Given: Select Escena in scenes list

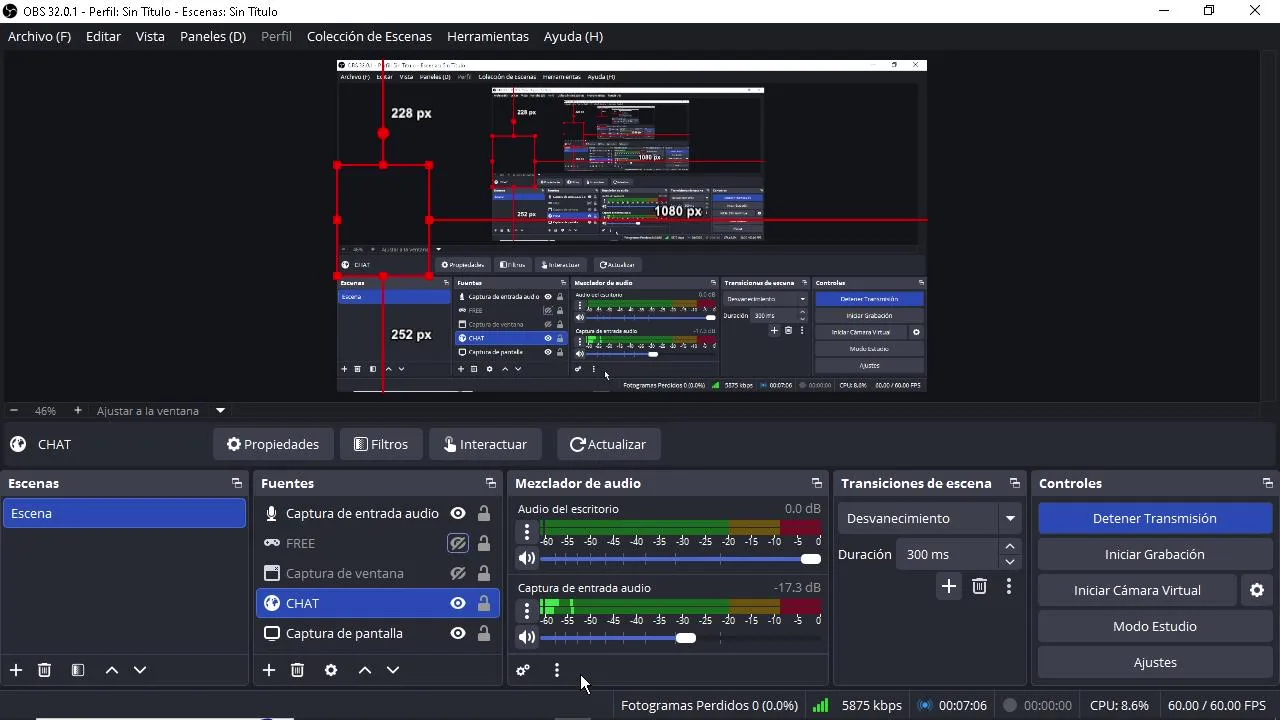Looking at the screenshot, I should [x=124, y=513].
